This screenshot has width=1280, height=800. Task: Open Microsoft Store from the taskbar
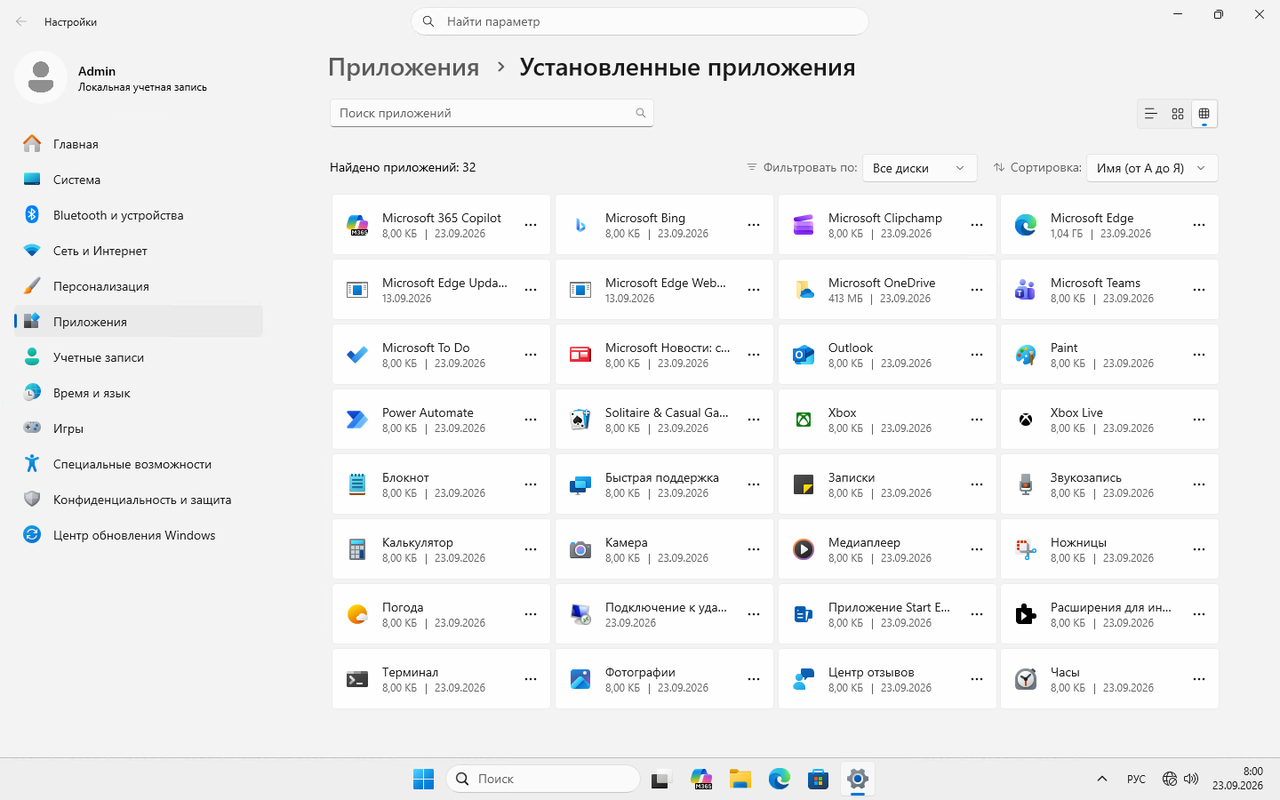818,779
